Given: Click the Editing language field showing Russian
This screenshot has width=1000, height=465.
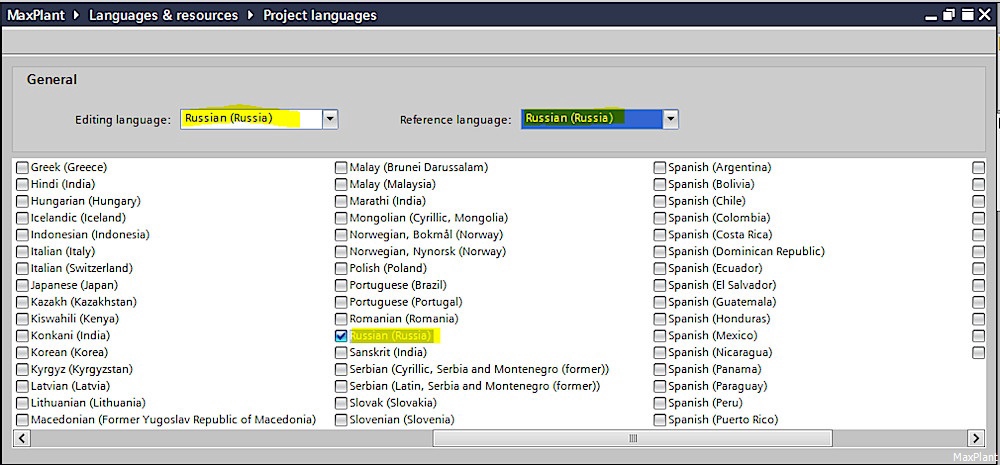Looking at the screenshot, I should [x=251, y=119].
